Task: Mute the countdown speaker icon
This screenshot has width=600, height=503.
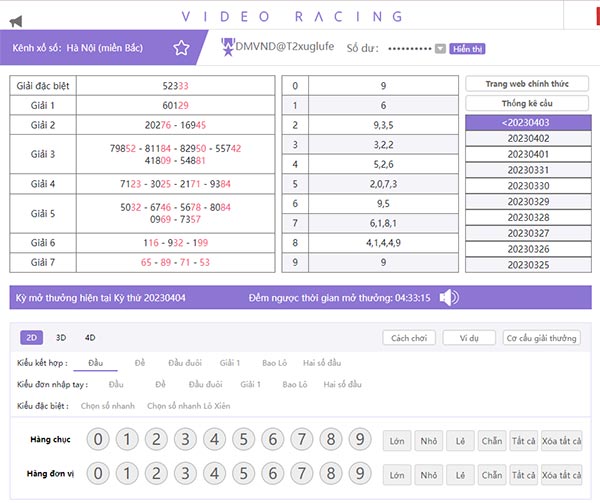Action: [x=450, y=298]
